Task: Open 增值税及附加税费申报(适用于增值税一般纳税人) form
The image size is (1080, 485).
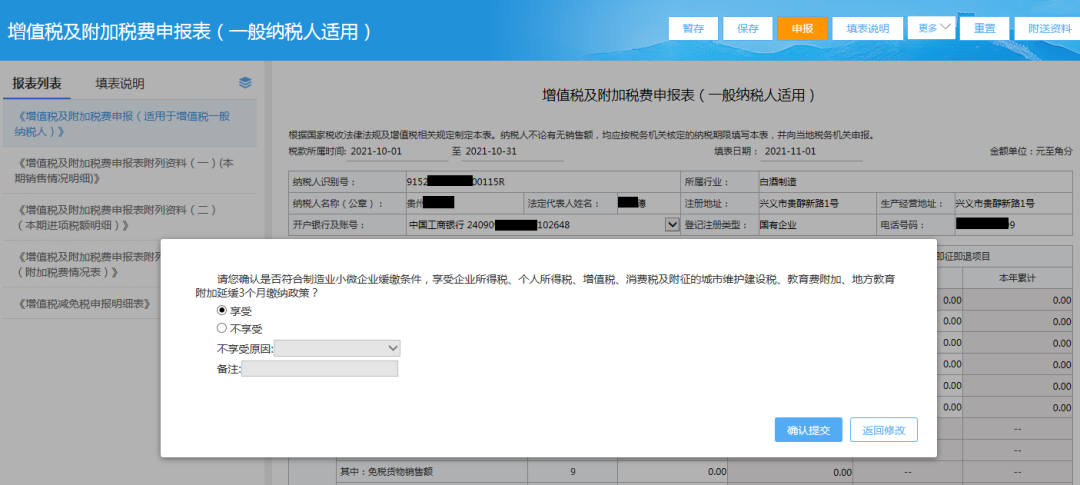Action: point(129,124)
